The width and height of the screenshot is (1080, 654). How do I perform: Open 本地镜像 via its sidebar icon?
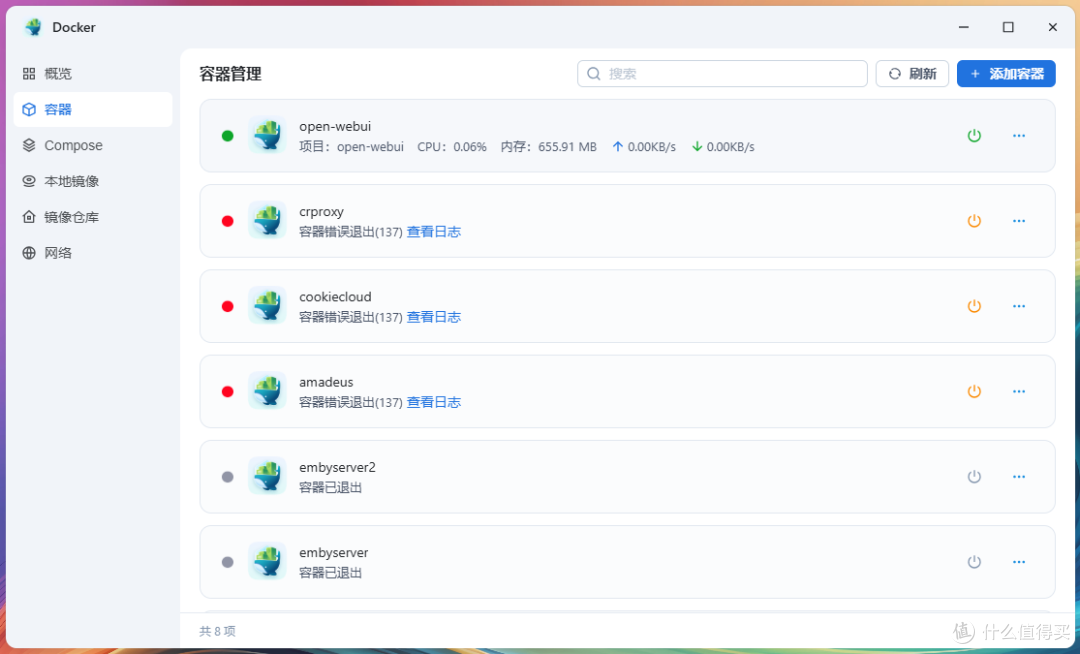(x=30, y=181)
